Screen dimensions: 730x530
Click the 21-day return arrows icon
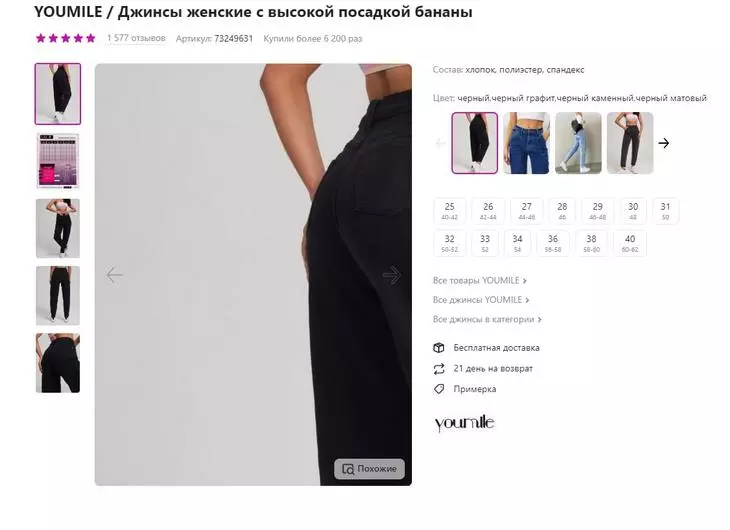click(439, 369)
